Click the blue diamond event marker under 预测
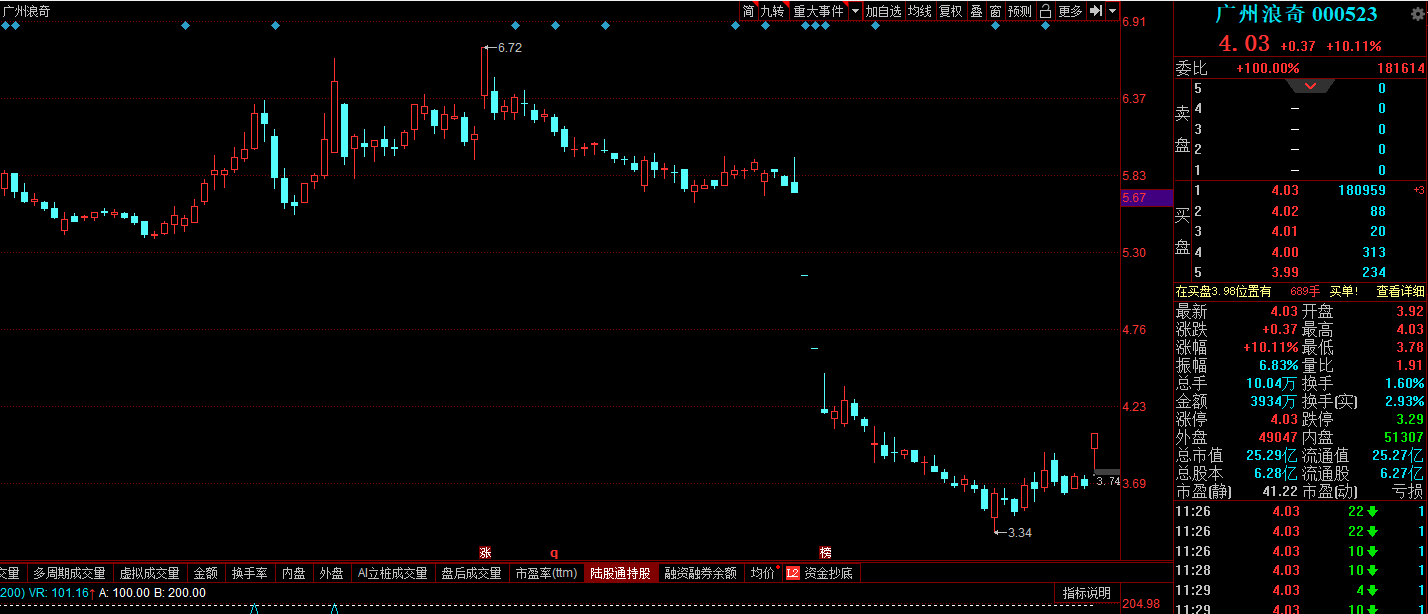Screen dimensions: 1428x614 (x=1046, y=26)
